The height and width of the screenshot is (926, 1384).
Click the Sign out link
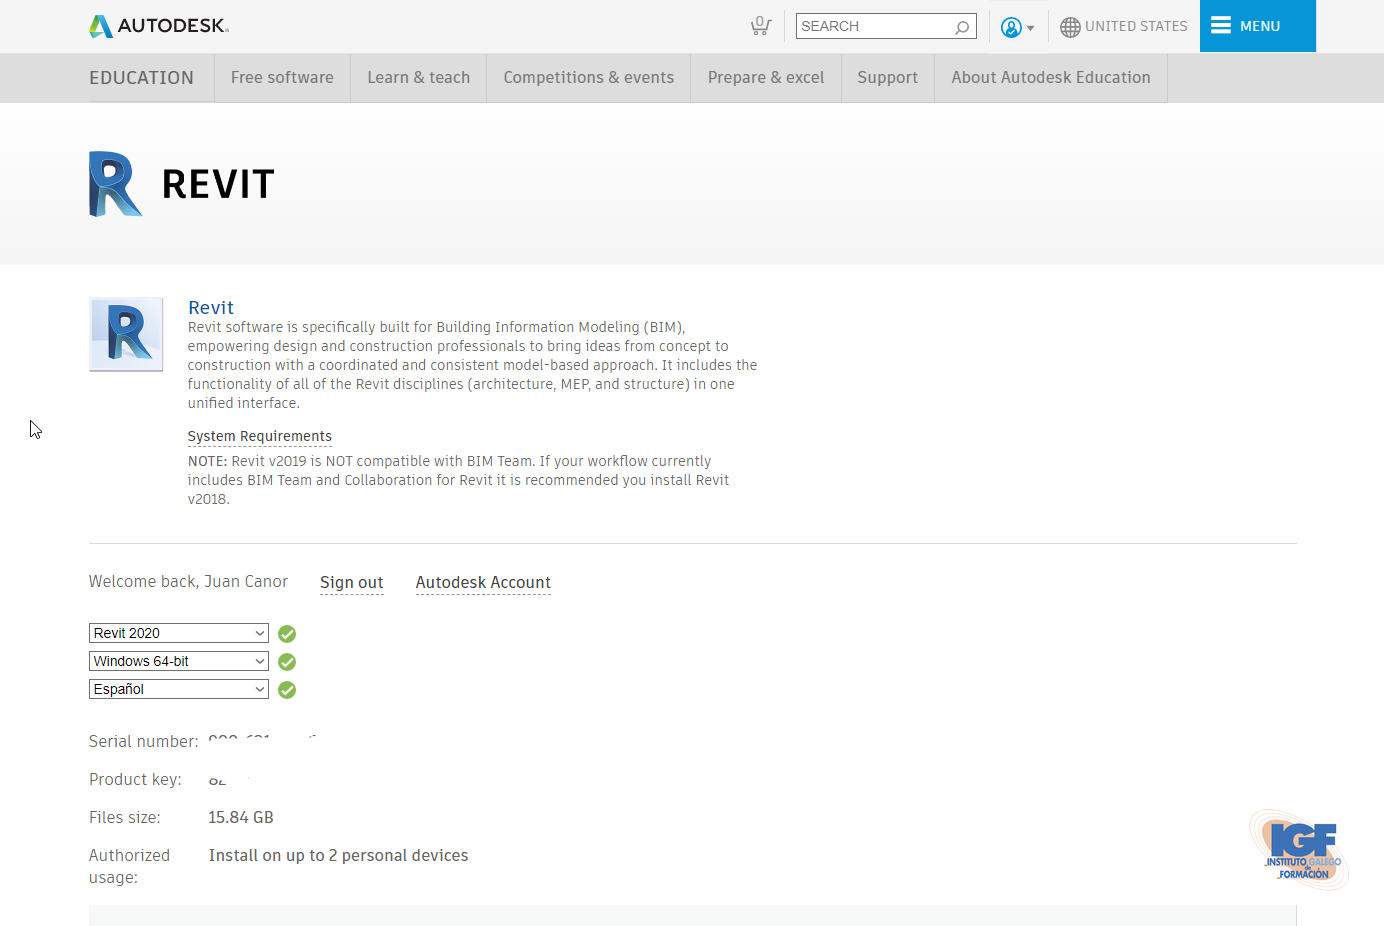pyautogui.click(x=351, y=582)
